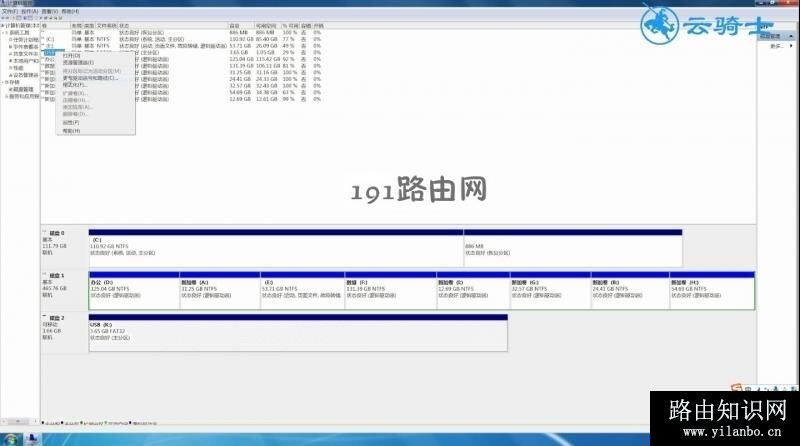Select the 办公 (D:) partition block
The height and width of the screenshot is (446, 800).
pos(134,290)
